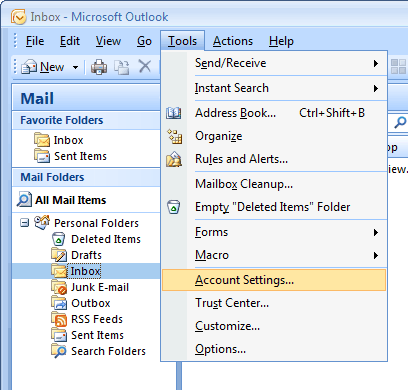Screen dimensions: 408x390
Task: Click the Organize icon in Tools menu
Action: (174, 136)
